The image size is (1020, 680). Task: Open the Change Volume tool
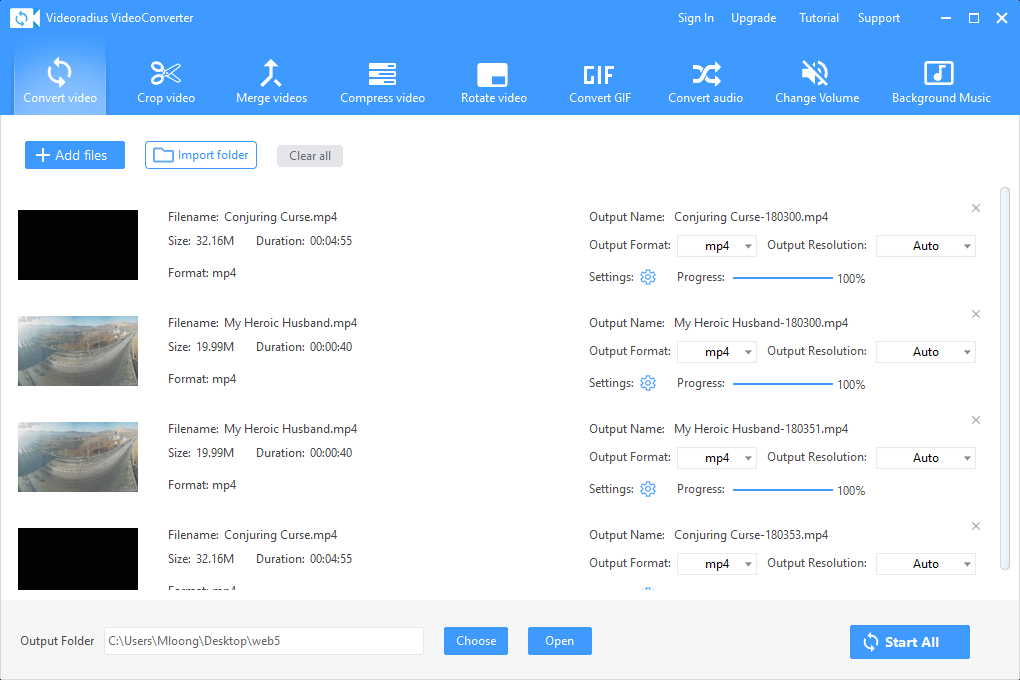pyautogui.click(x=817, y=80)
